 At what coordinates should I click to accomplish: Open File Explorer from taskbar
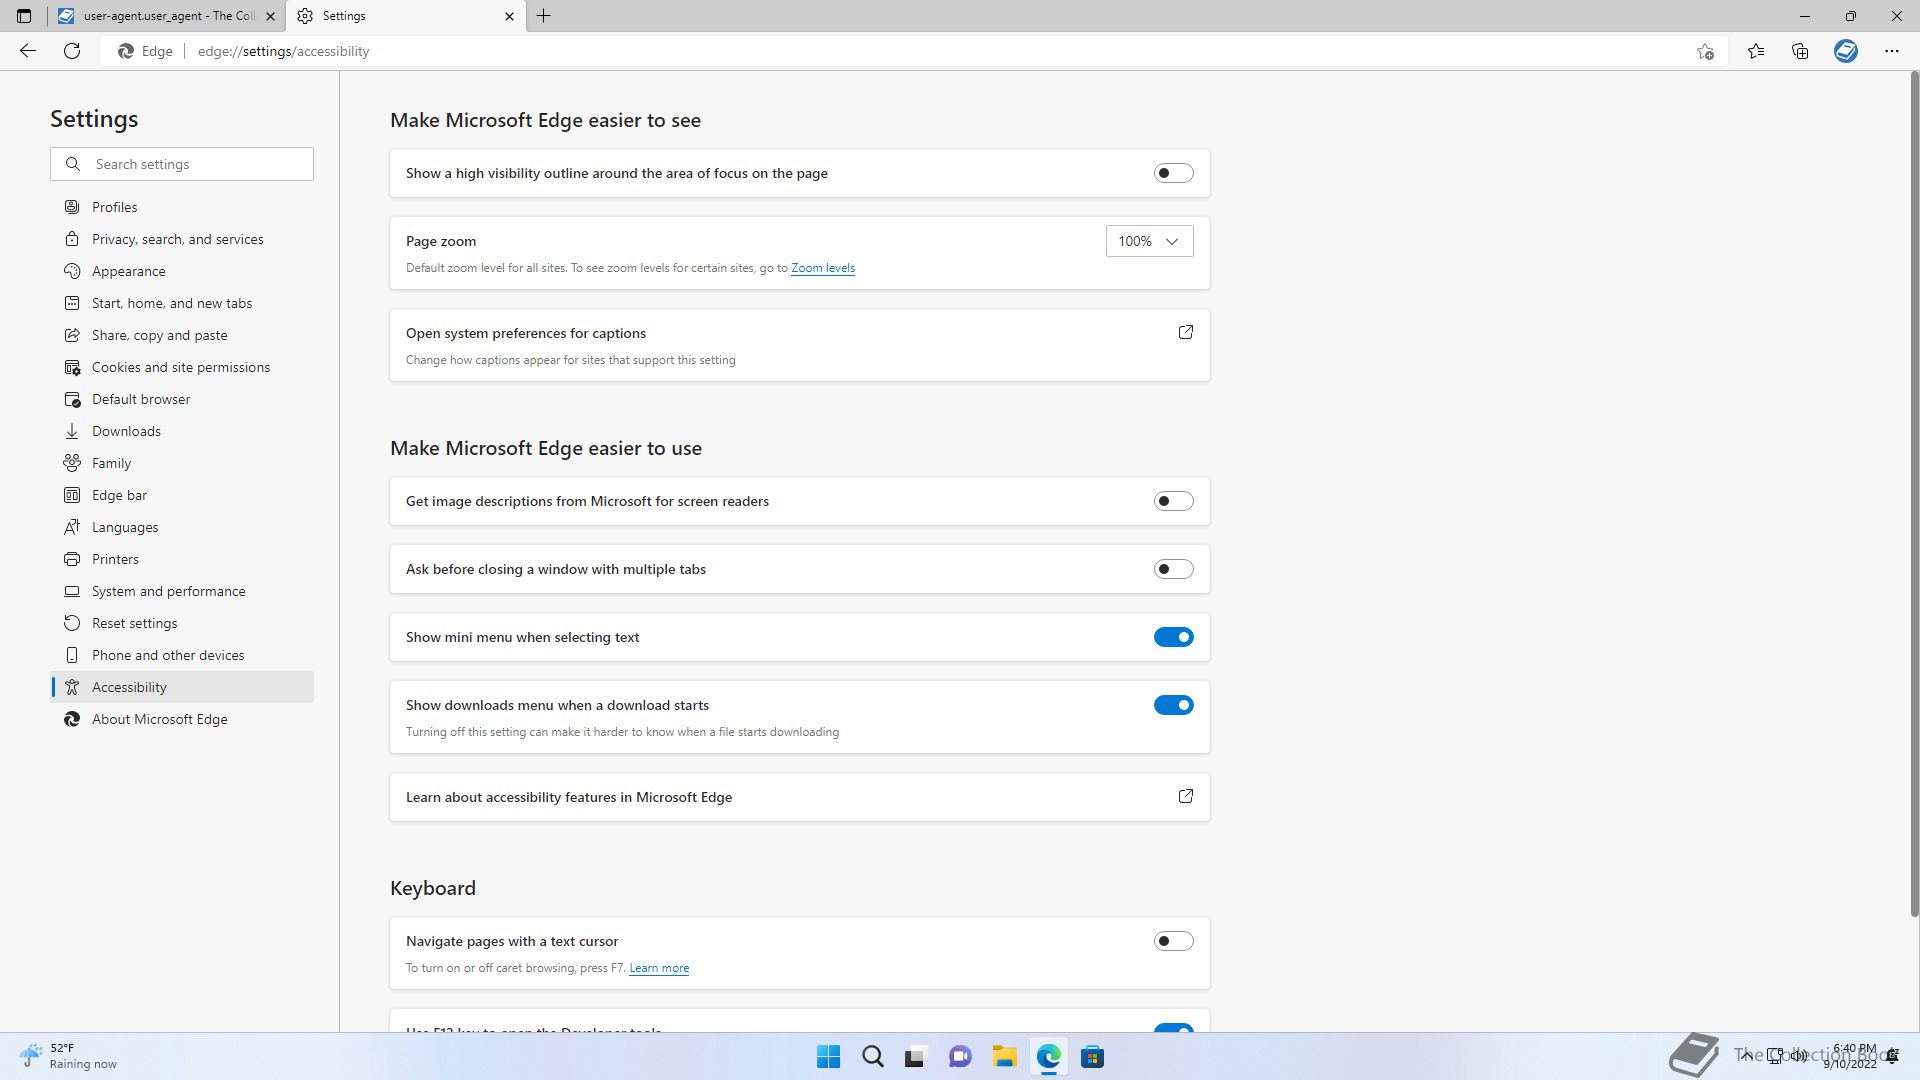coord(1004,1057)
